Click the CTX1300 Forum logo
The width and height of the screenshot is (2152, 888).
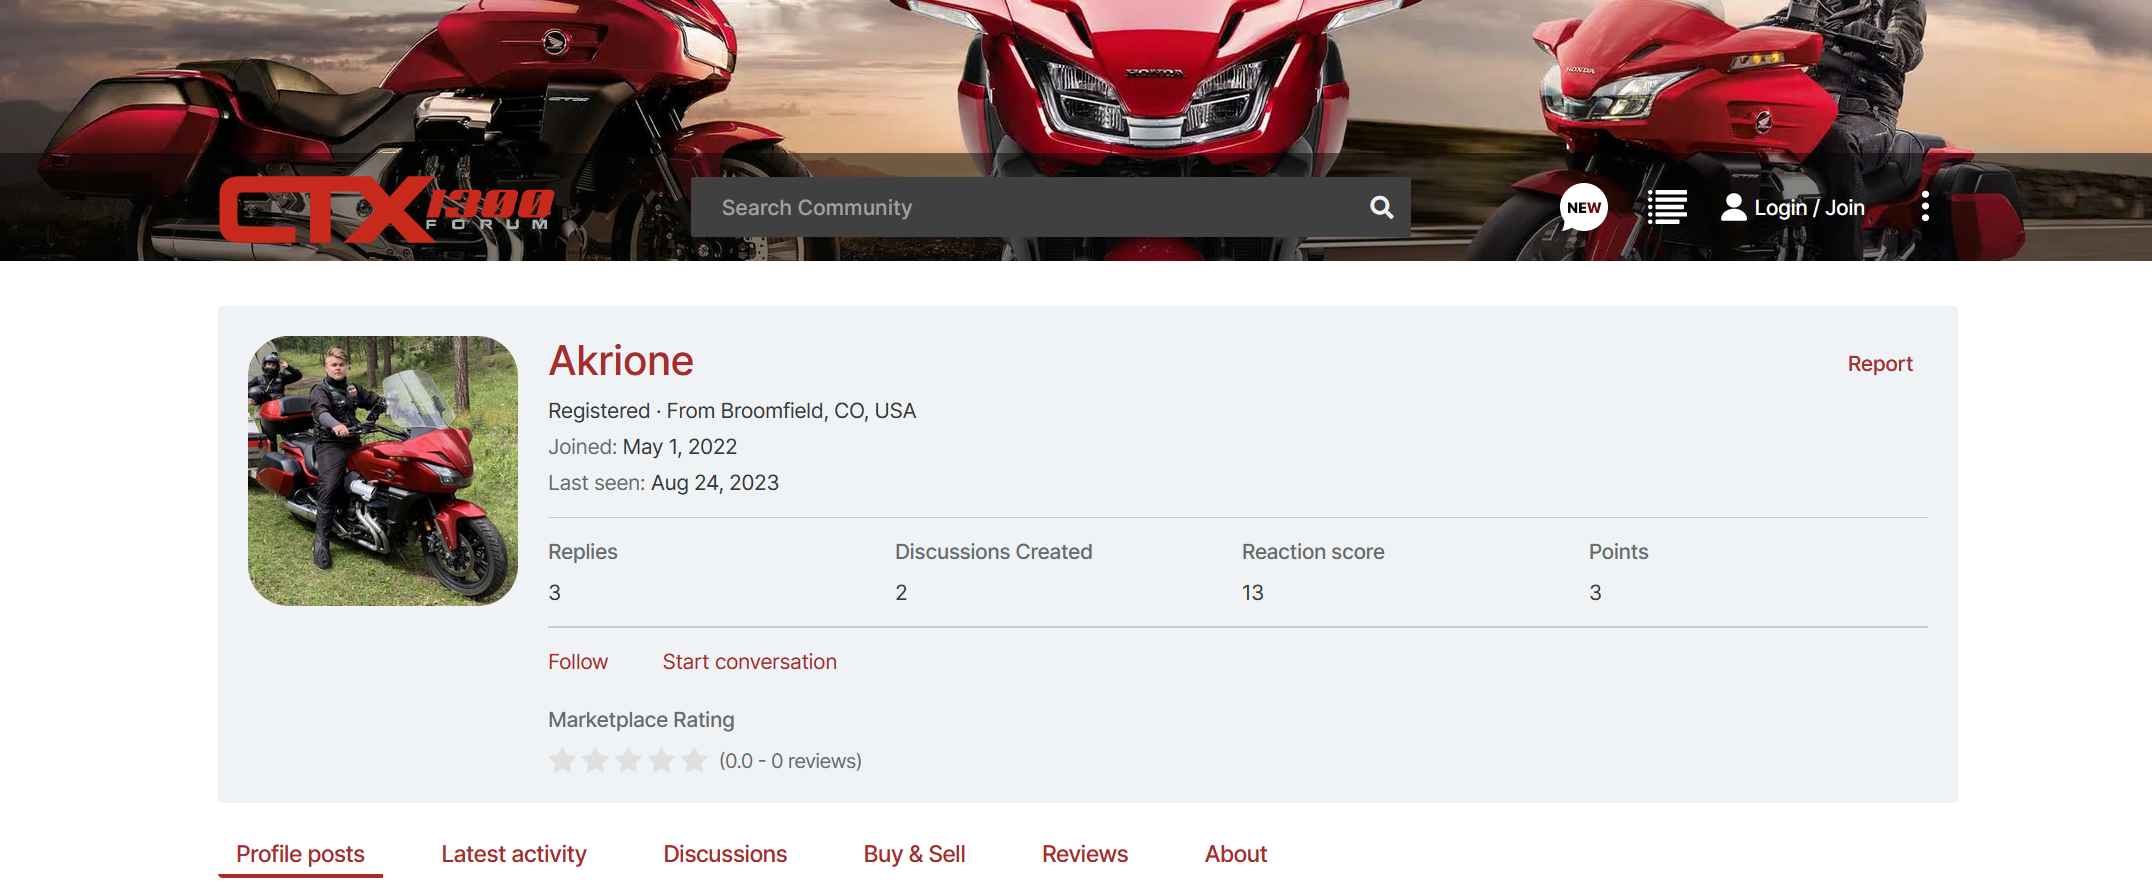[x=386, y=209]
